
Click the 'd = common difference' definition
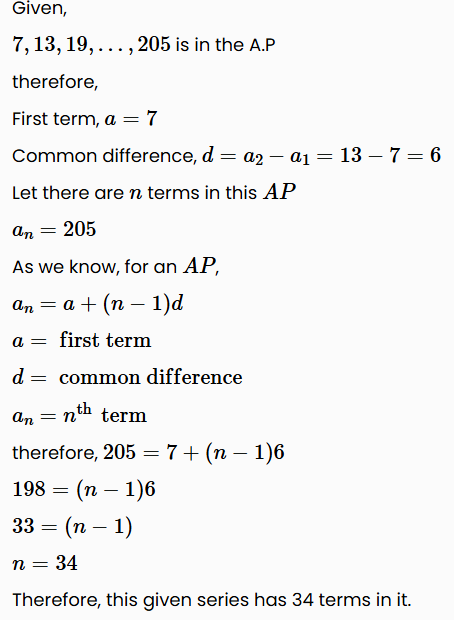pyautogui.click(x=127, y=377)
